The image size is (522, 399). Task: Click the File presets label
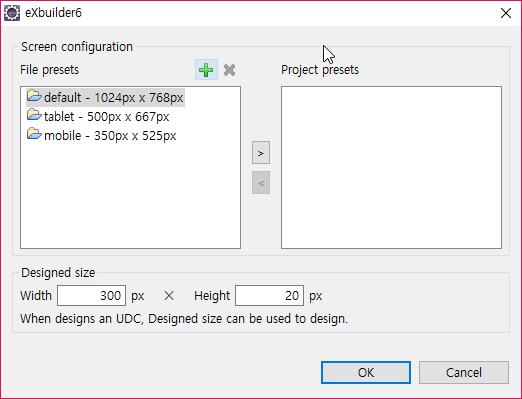tap(49, 70)
